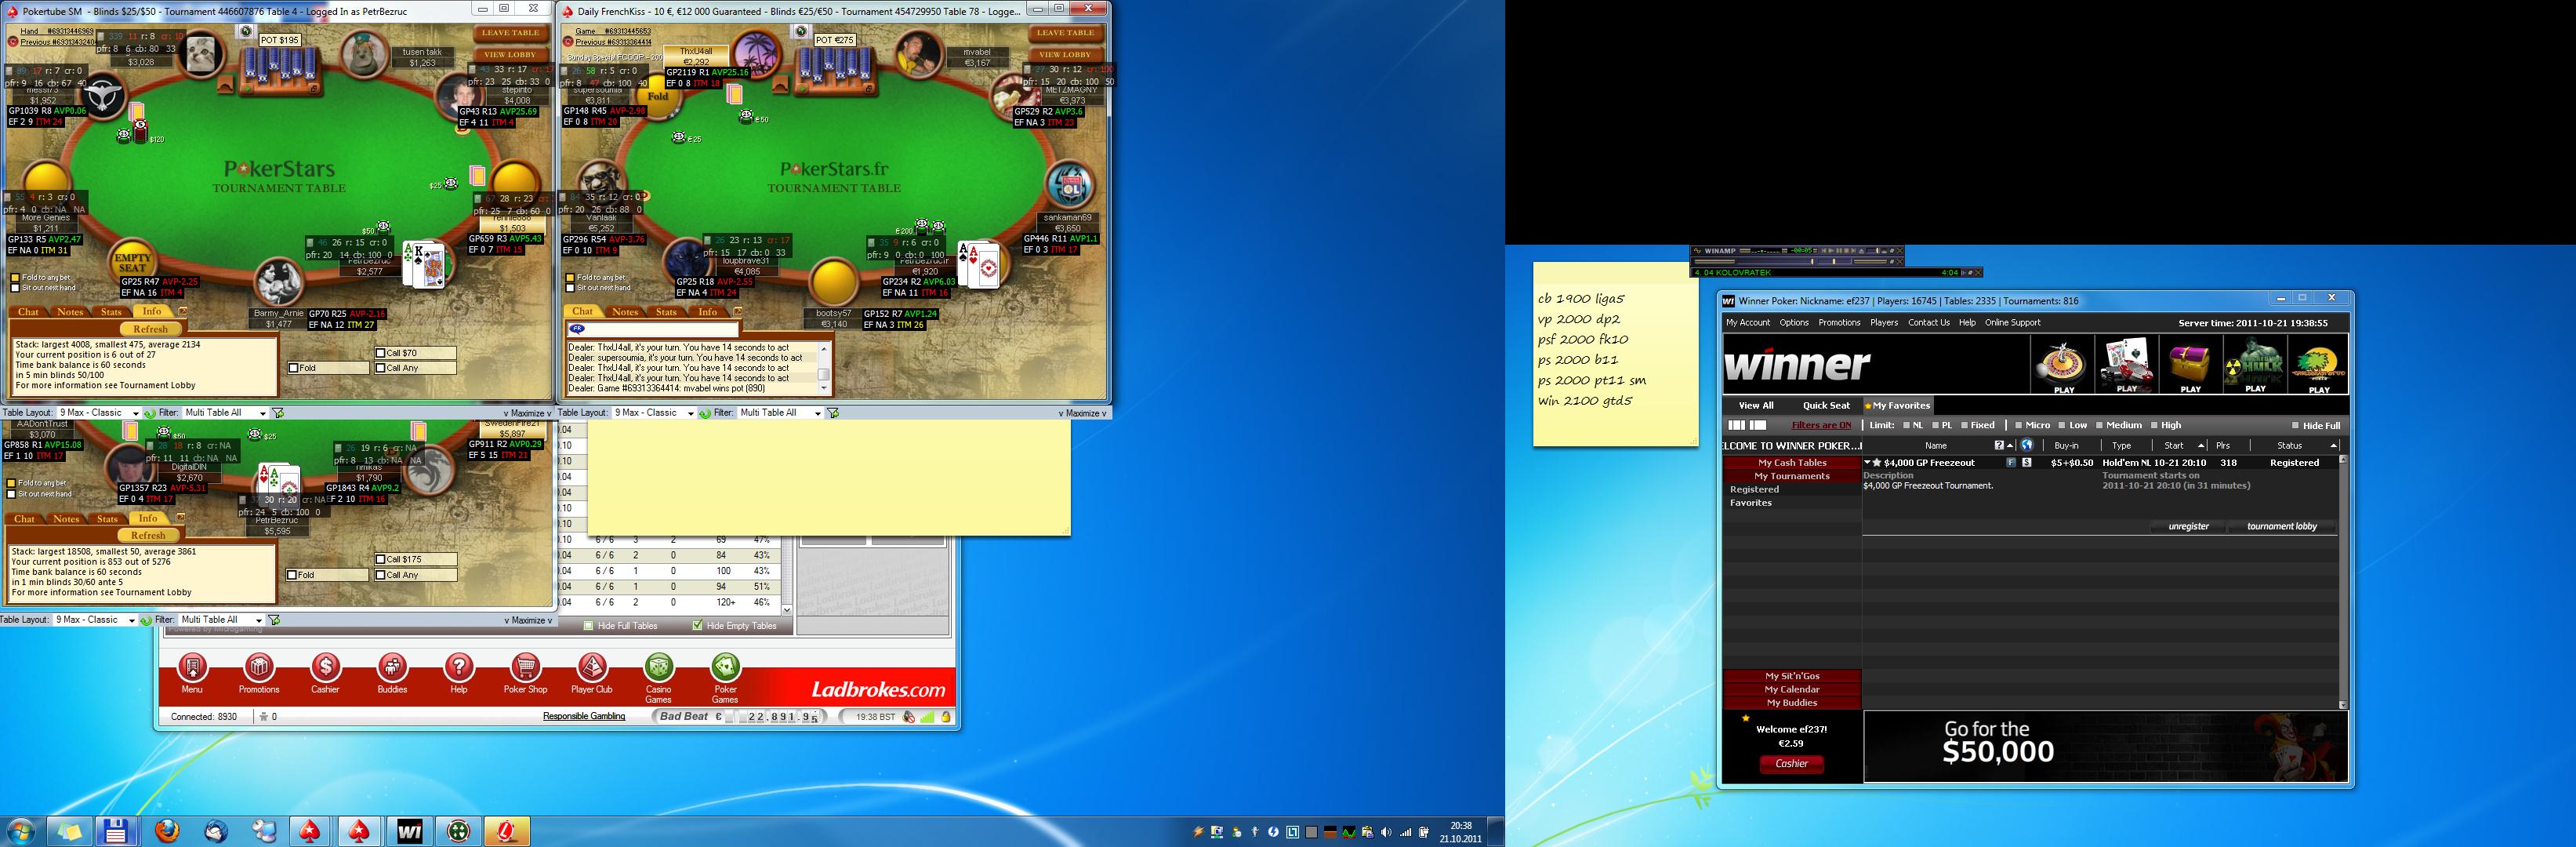Sort by Status column arrow in Winner

pyautogui.click(x=2333, y=446)
